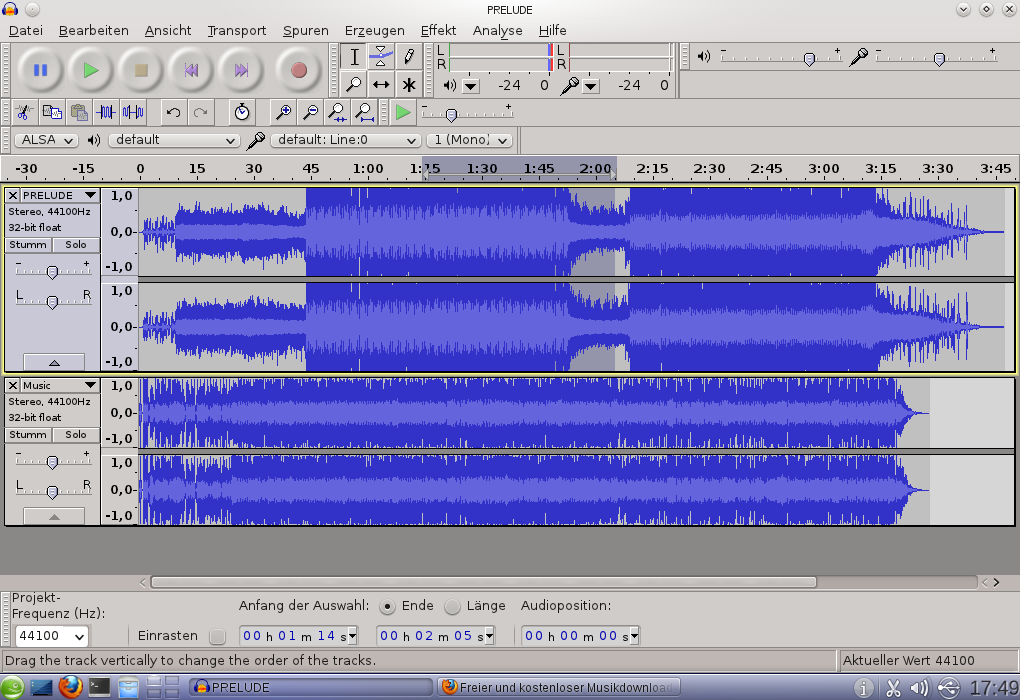
Task: Open the default playback device dropdown
Action: coord(174,140)
